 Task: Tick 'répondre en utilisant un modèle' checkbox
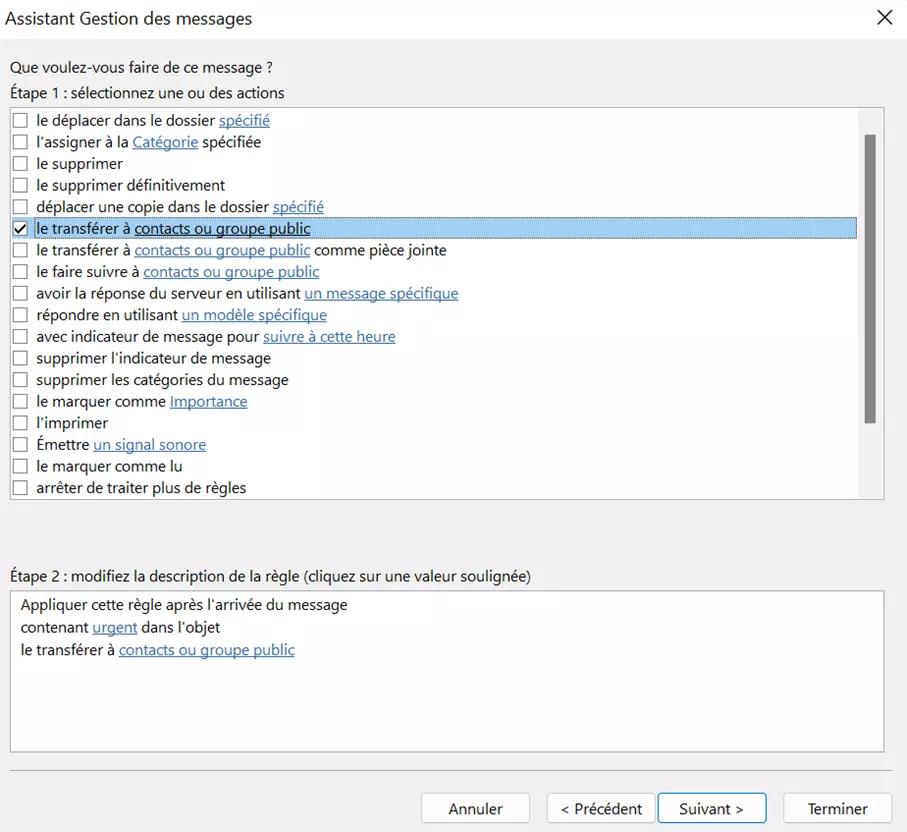pyautogui.click(x=20, y=315)
